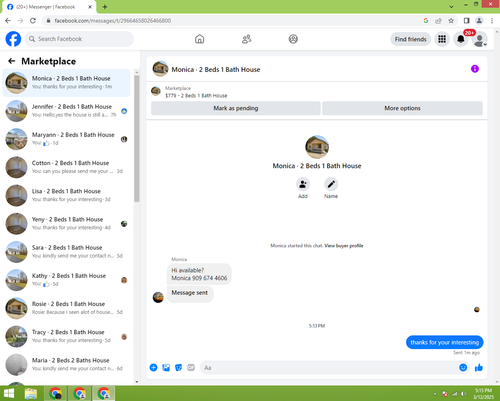The height and width of the screenshot is (401, 500).
Task: Open Jennifer conversation in the list
Action: coord(66,111)
